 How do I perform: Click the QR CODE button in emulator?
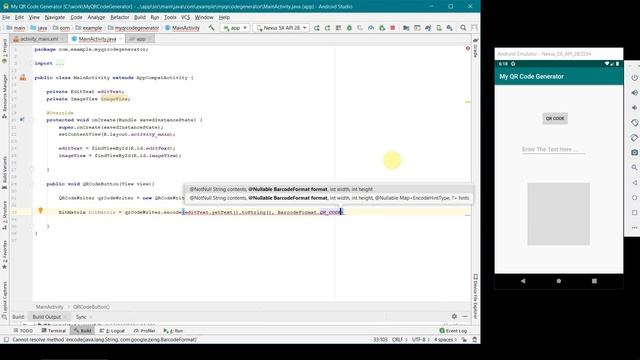pyautogui.click(x=555, y=118)
